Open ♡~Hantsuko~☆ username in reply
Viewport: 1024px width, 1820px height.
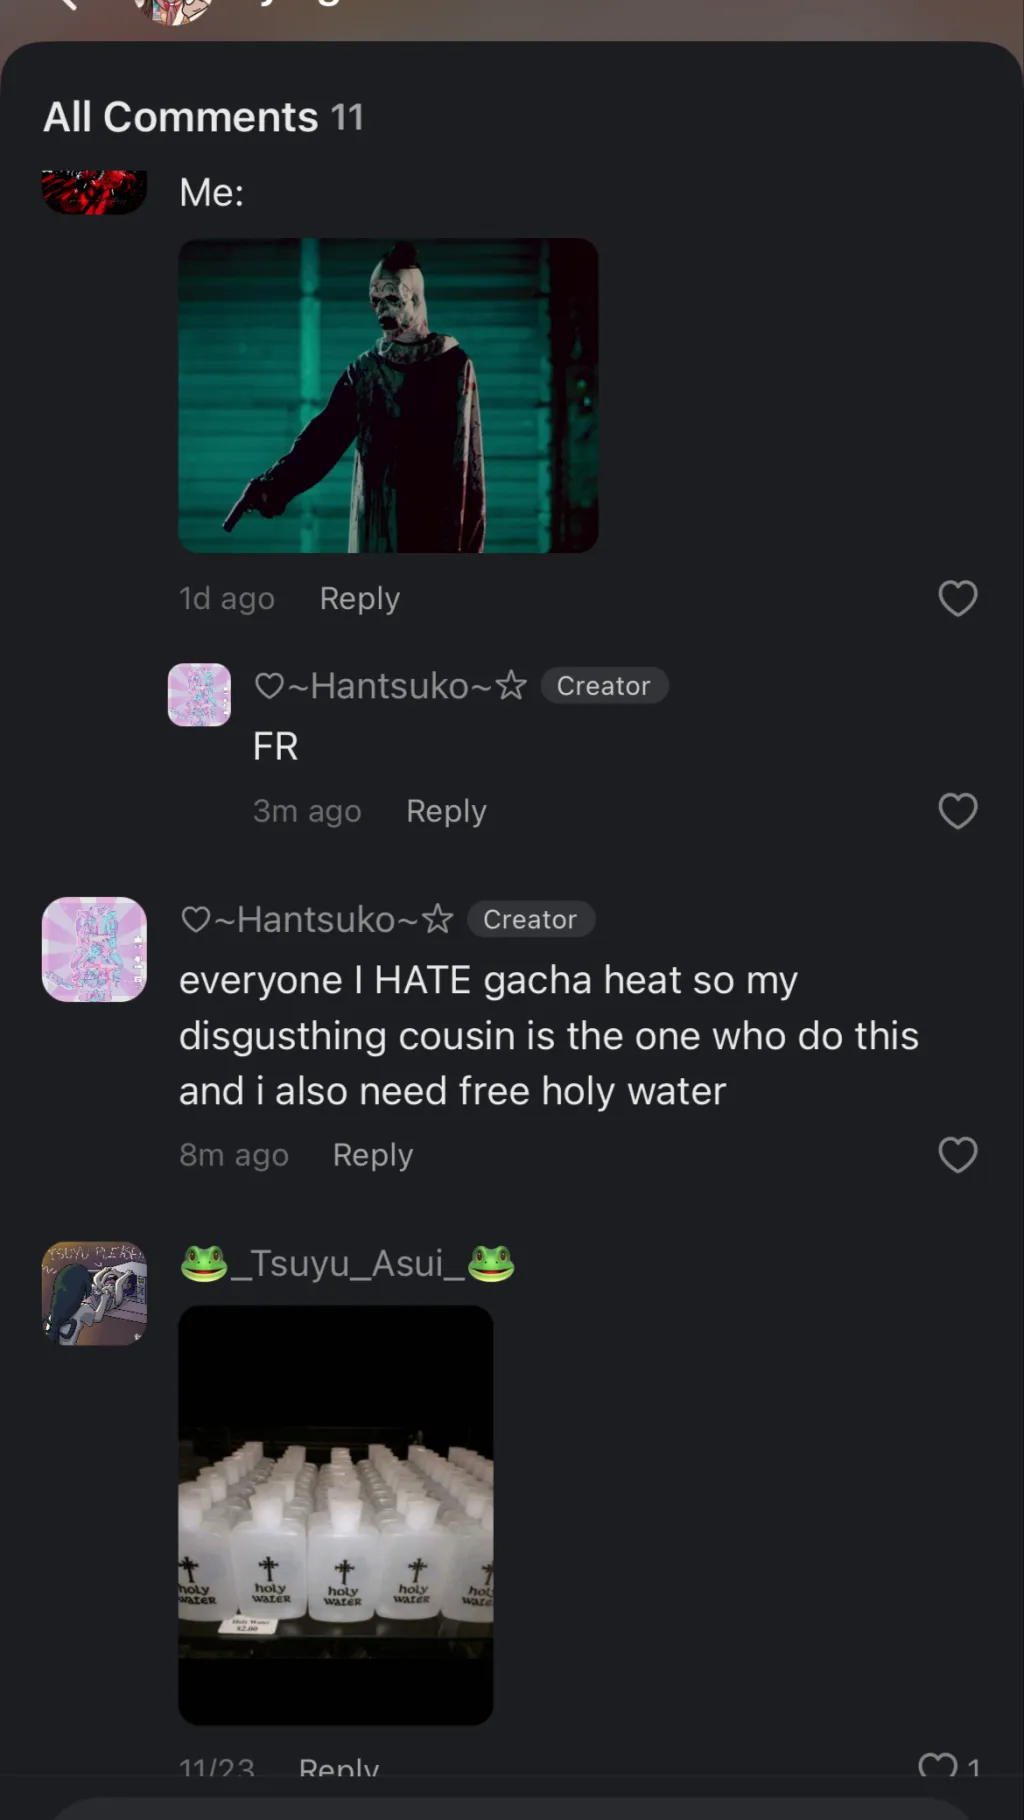[390, 686]
